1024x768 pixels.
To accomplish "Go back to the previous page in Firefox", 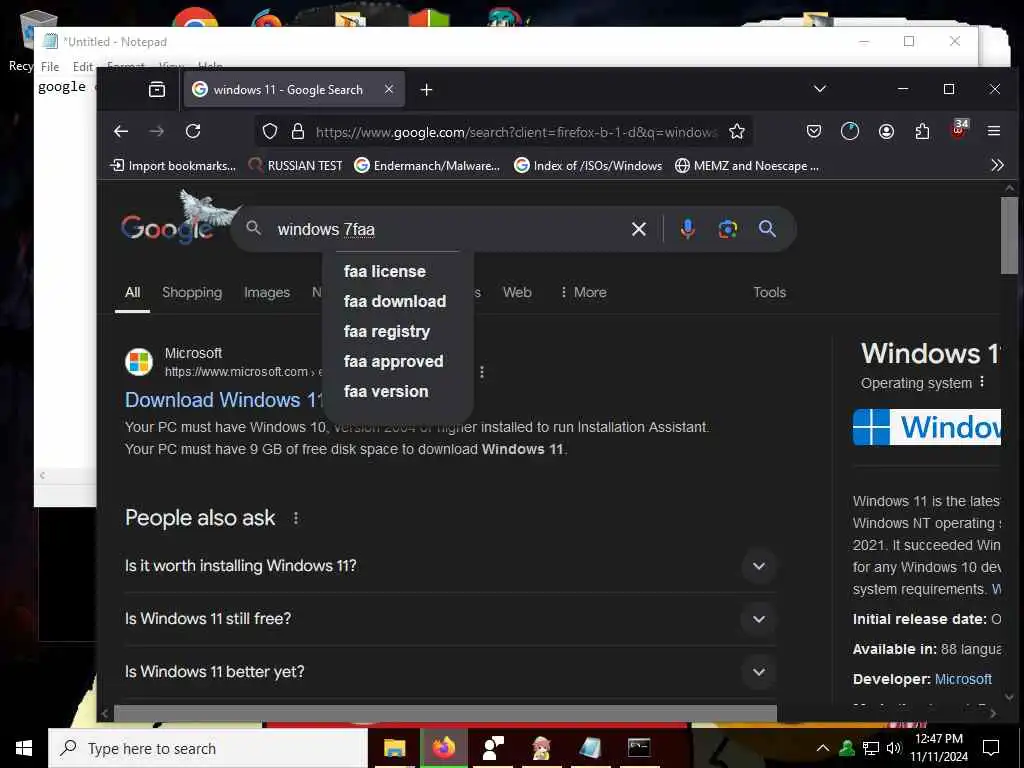I will 121,131.
